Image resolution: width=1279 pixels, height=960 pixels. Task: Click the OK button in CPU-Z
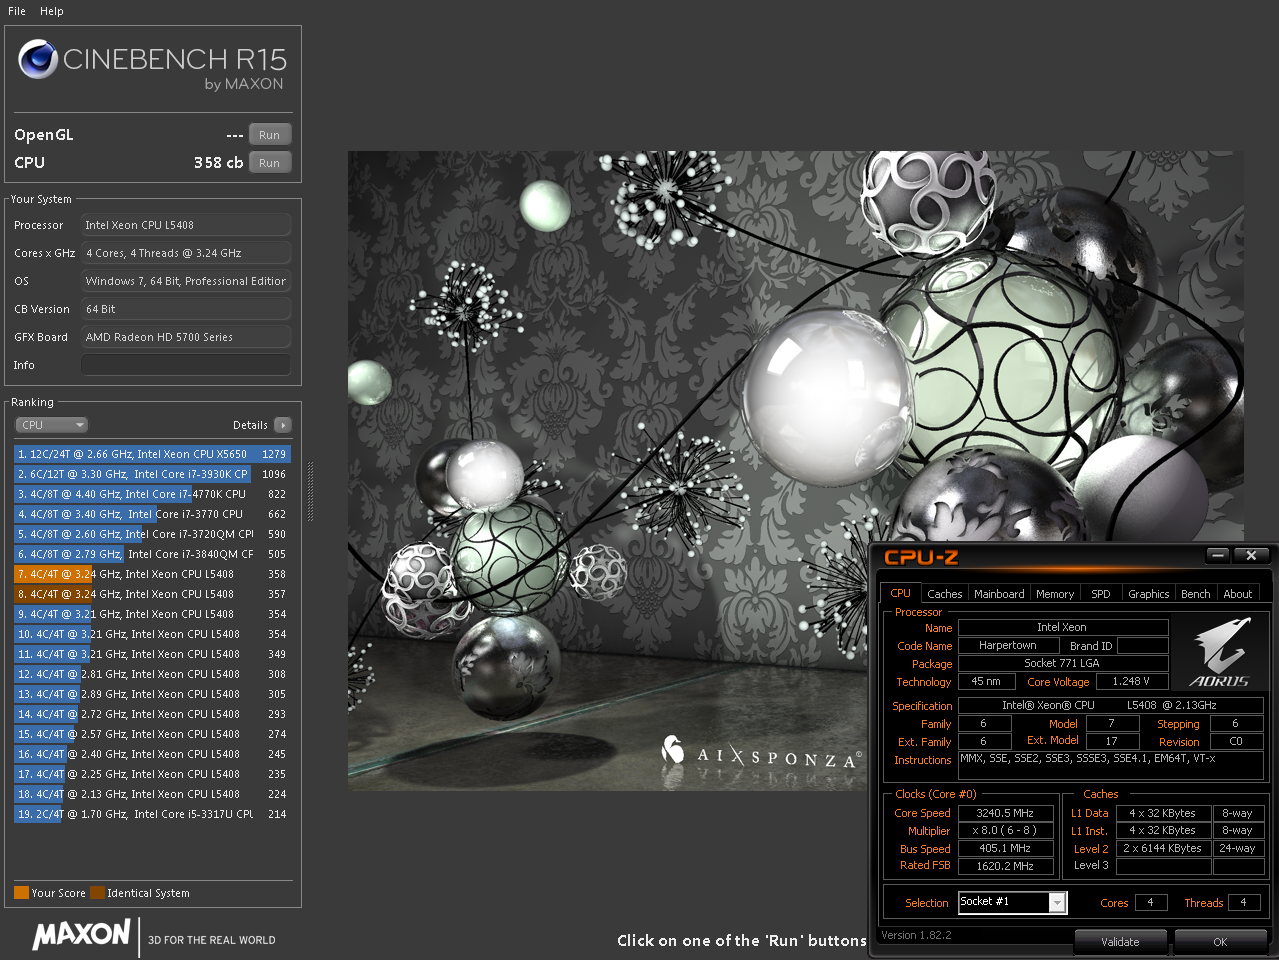pos(1220,942)
